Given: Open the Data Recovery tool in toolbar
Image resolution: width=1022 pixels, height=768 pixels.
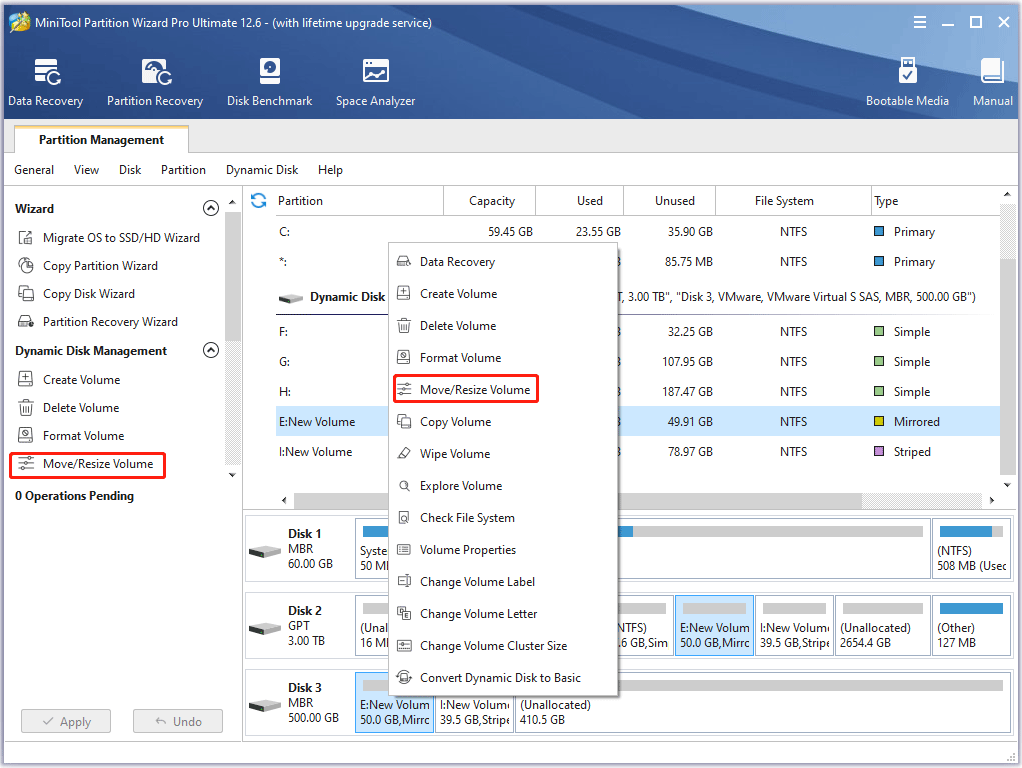Looking at the screenshot, I should click(x=46, y=82).
